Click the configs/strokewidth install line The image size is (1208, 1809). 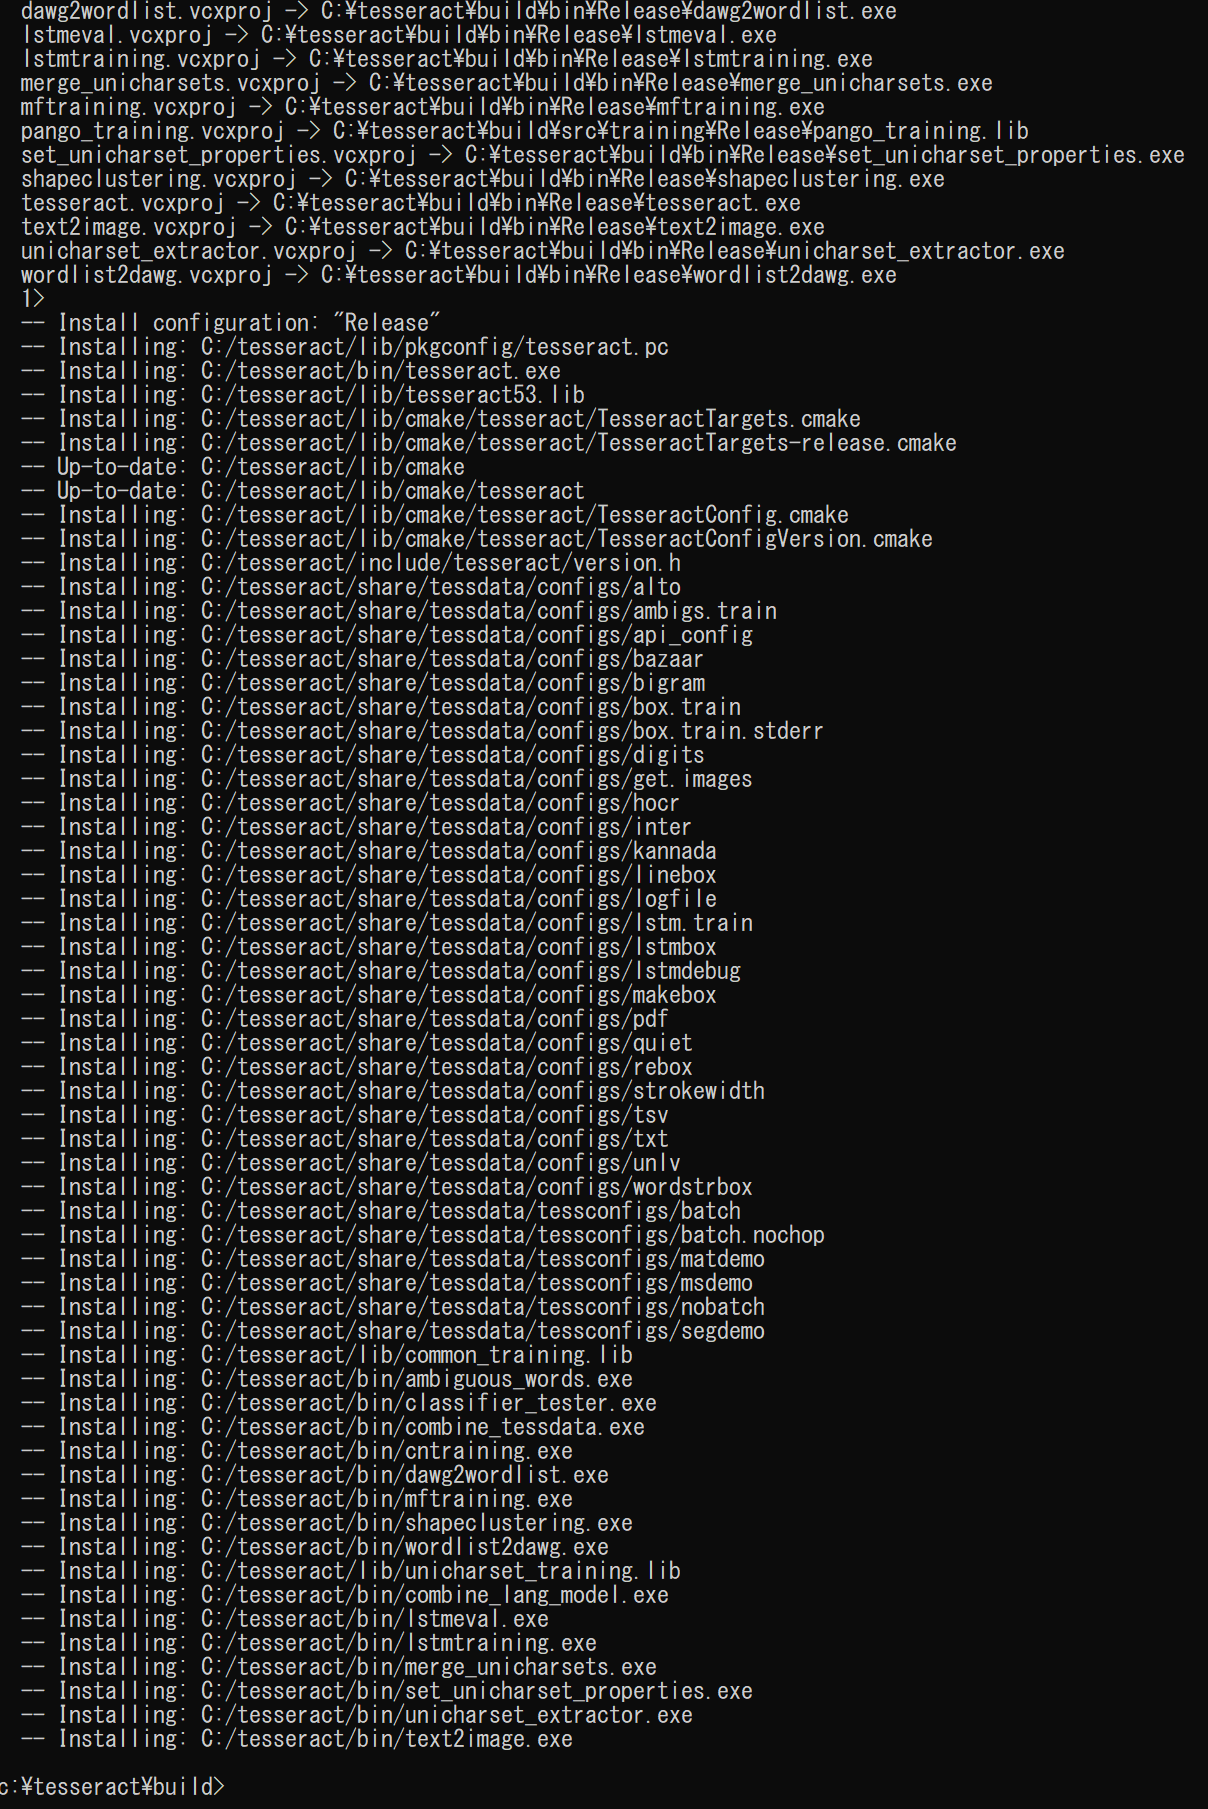tap(393, 1091)
